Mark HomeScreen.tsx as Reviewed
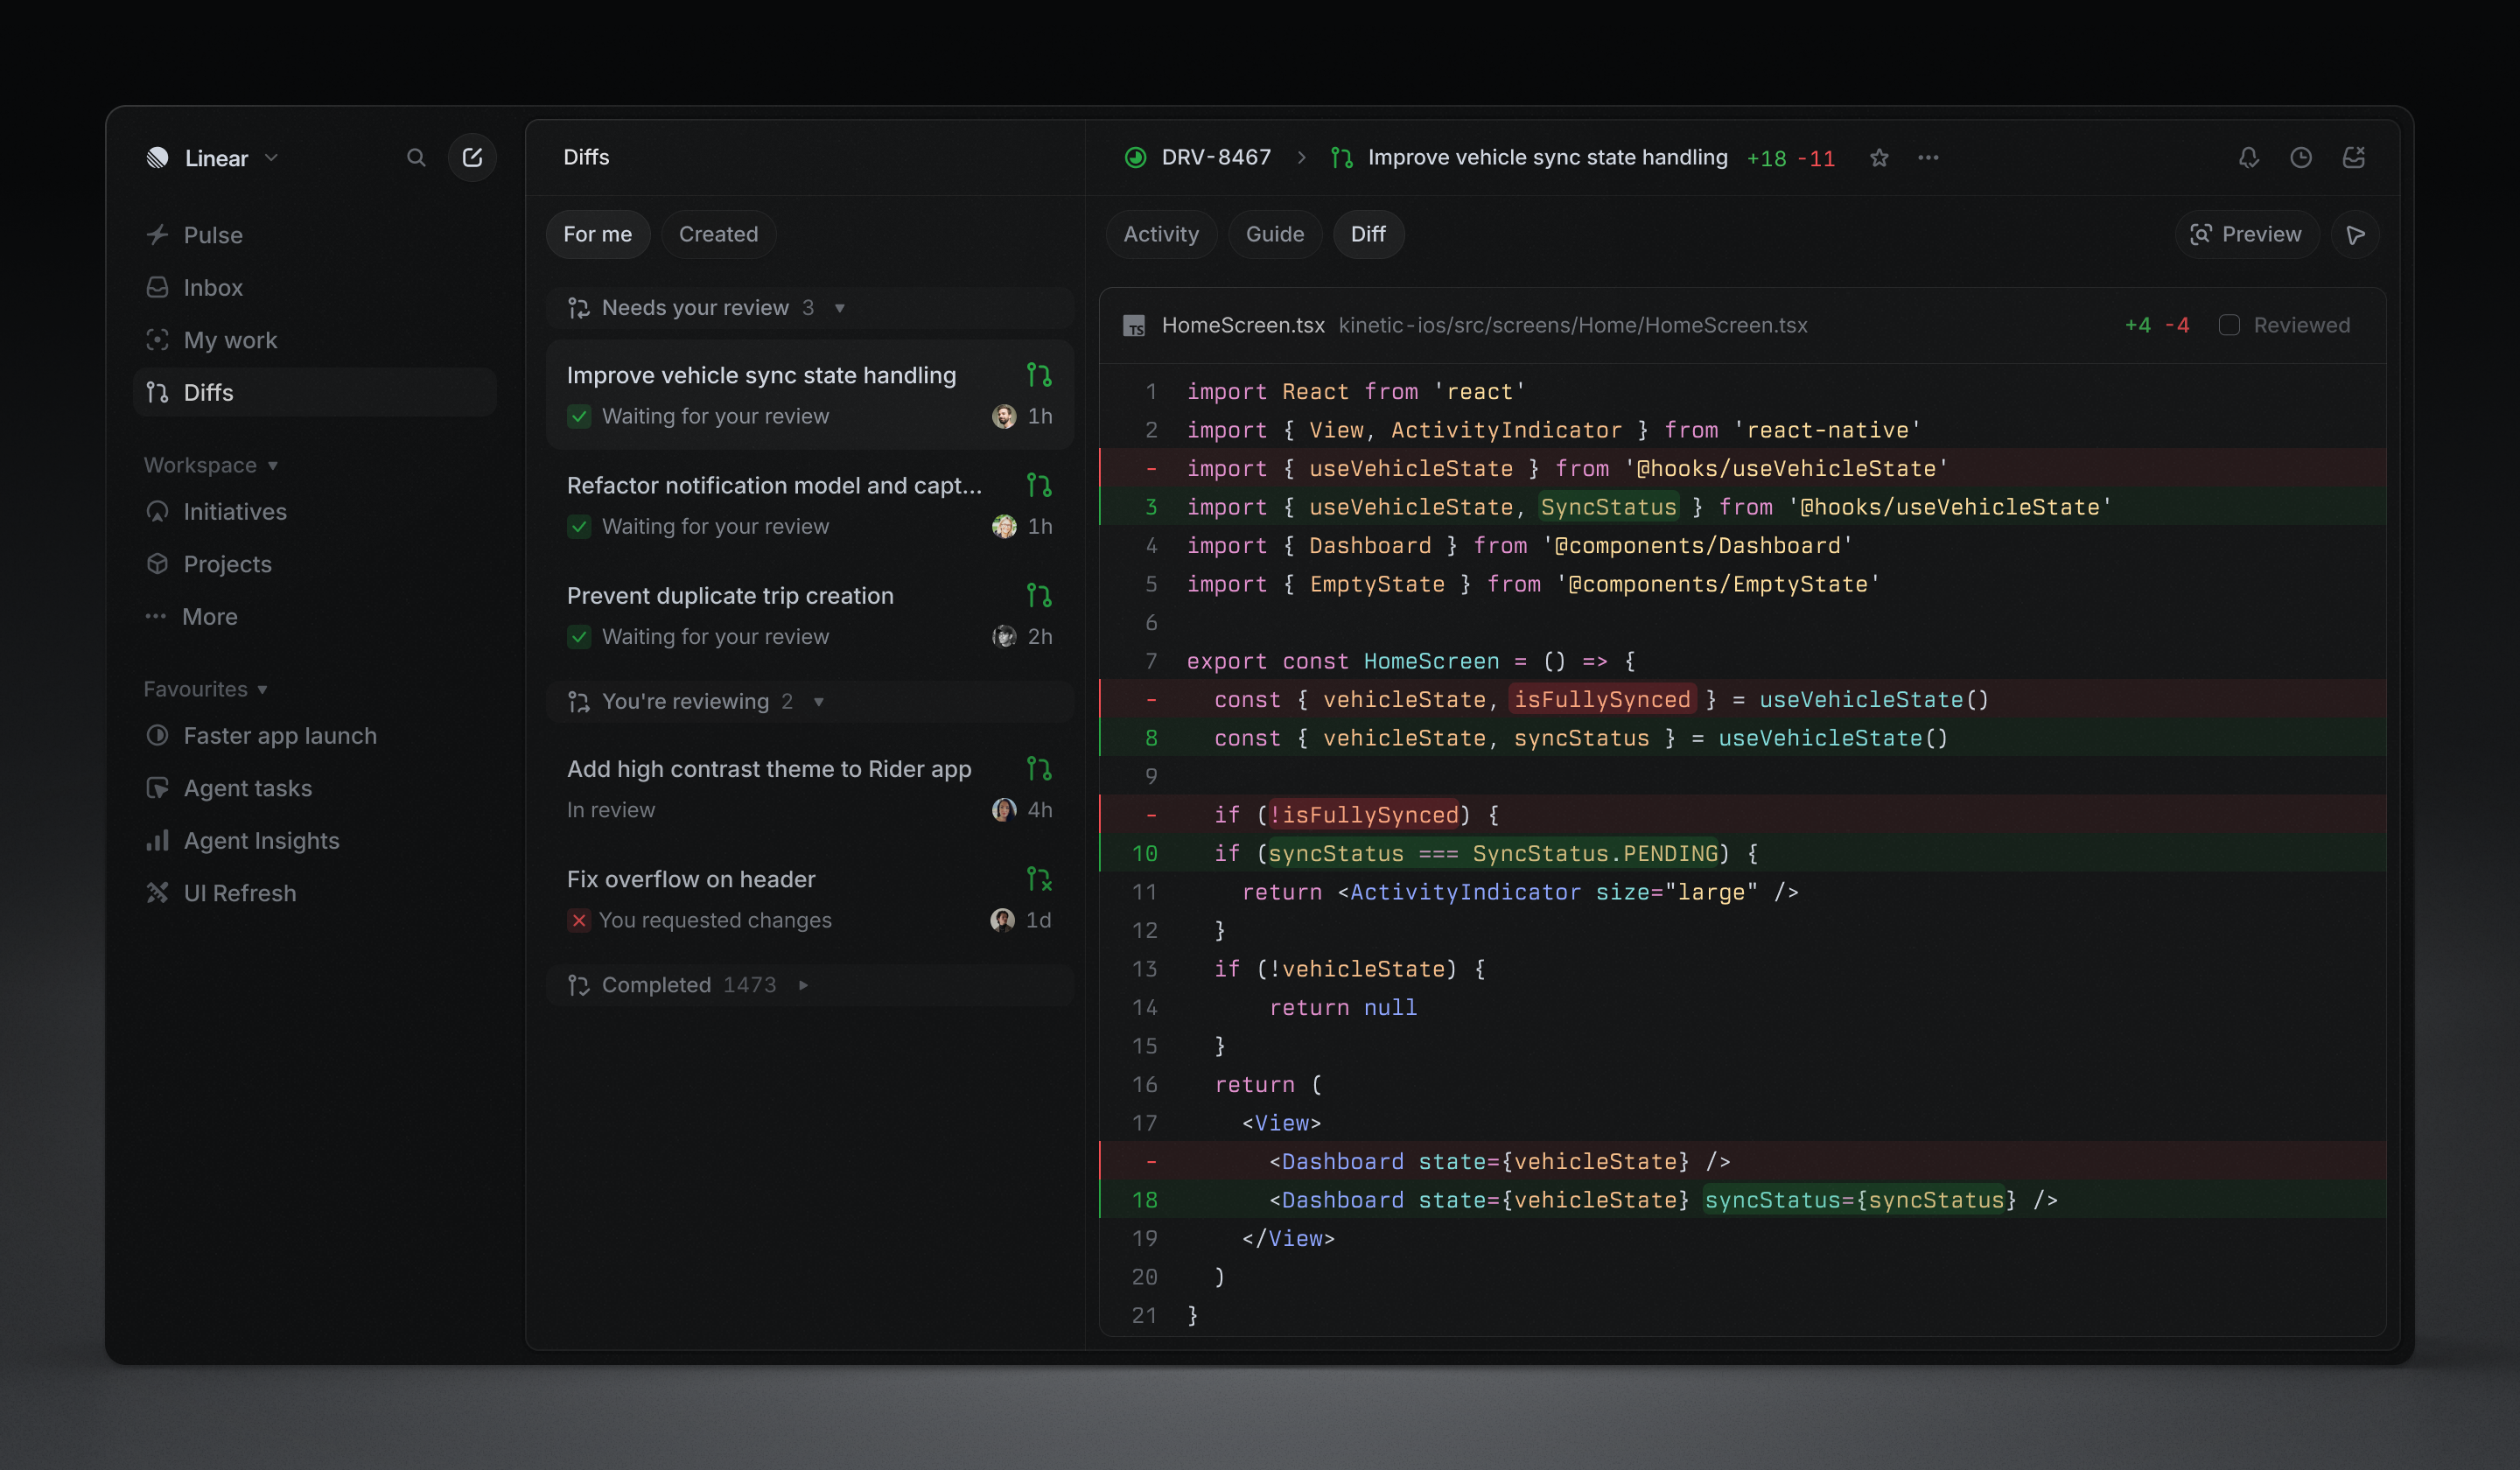The image size is (2520, 1470). click(x=2229, y=325)
